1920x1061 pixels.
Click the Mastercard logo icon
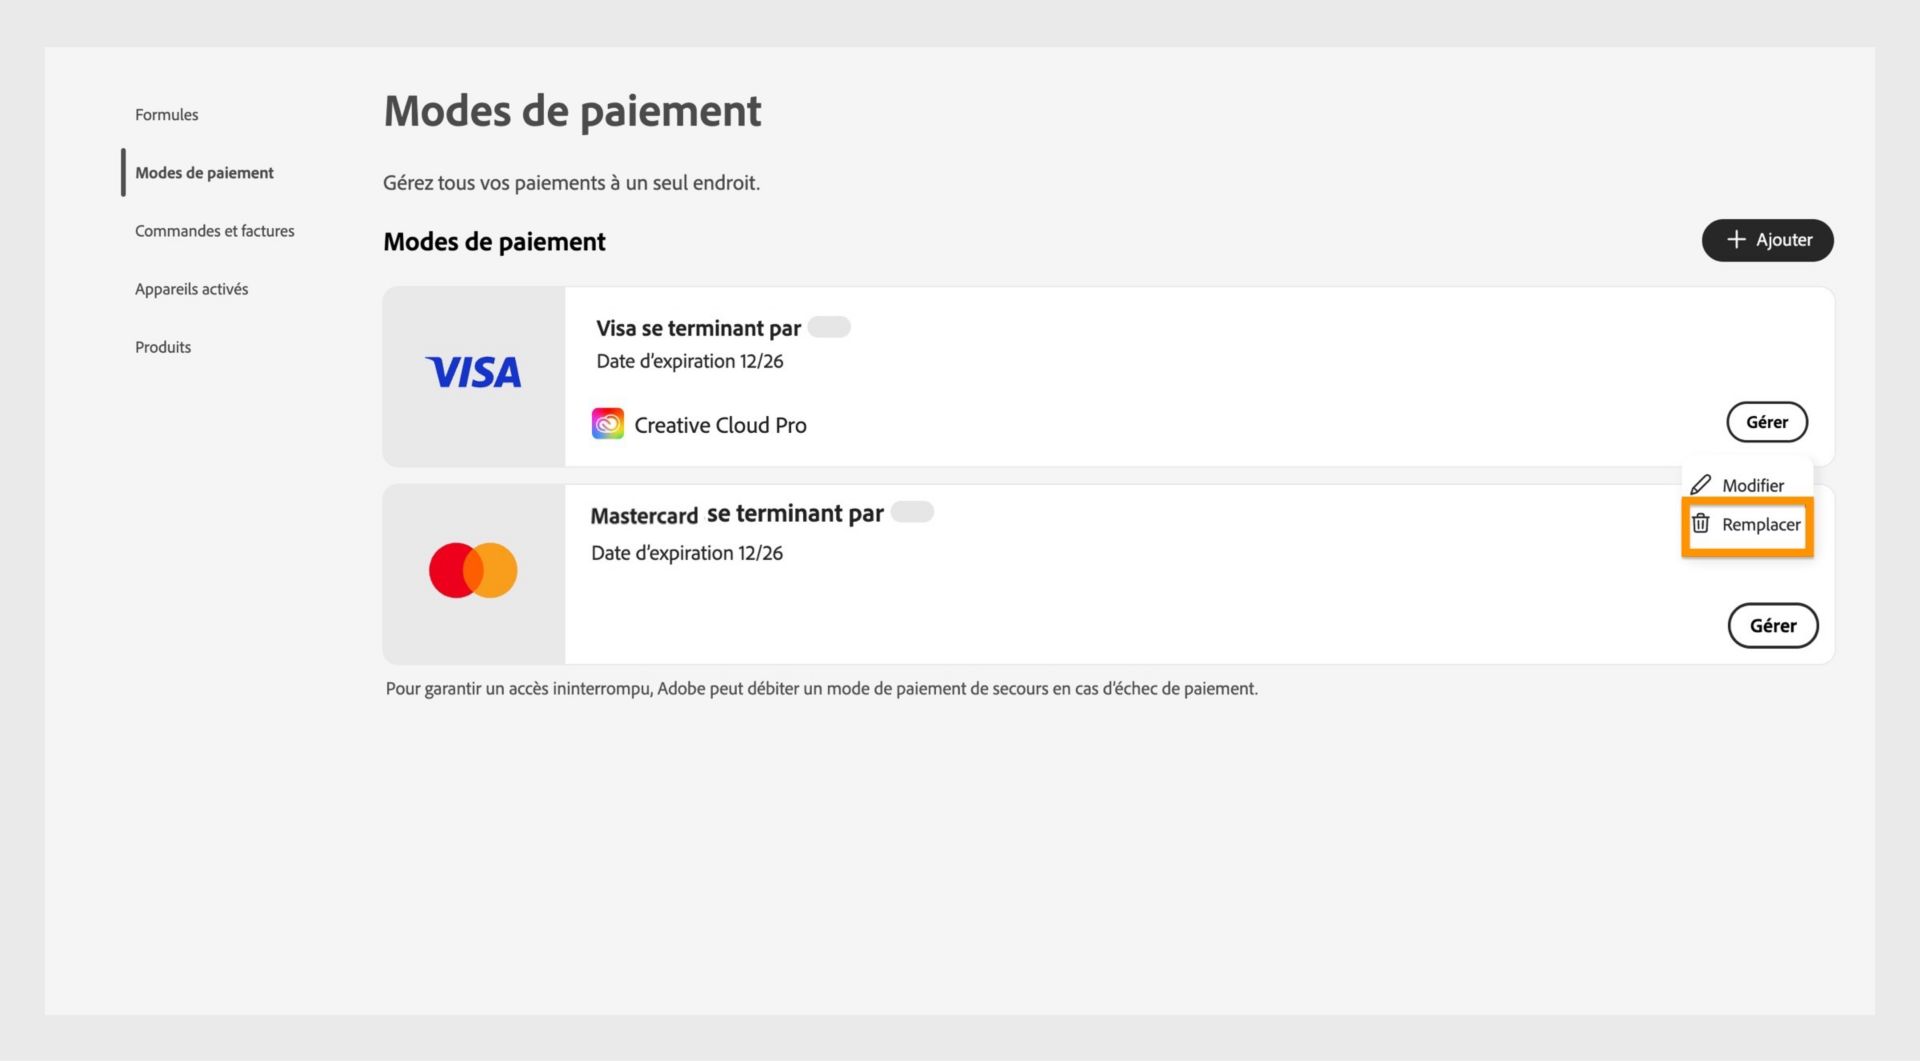(x=473, y=569)
